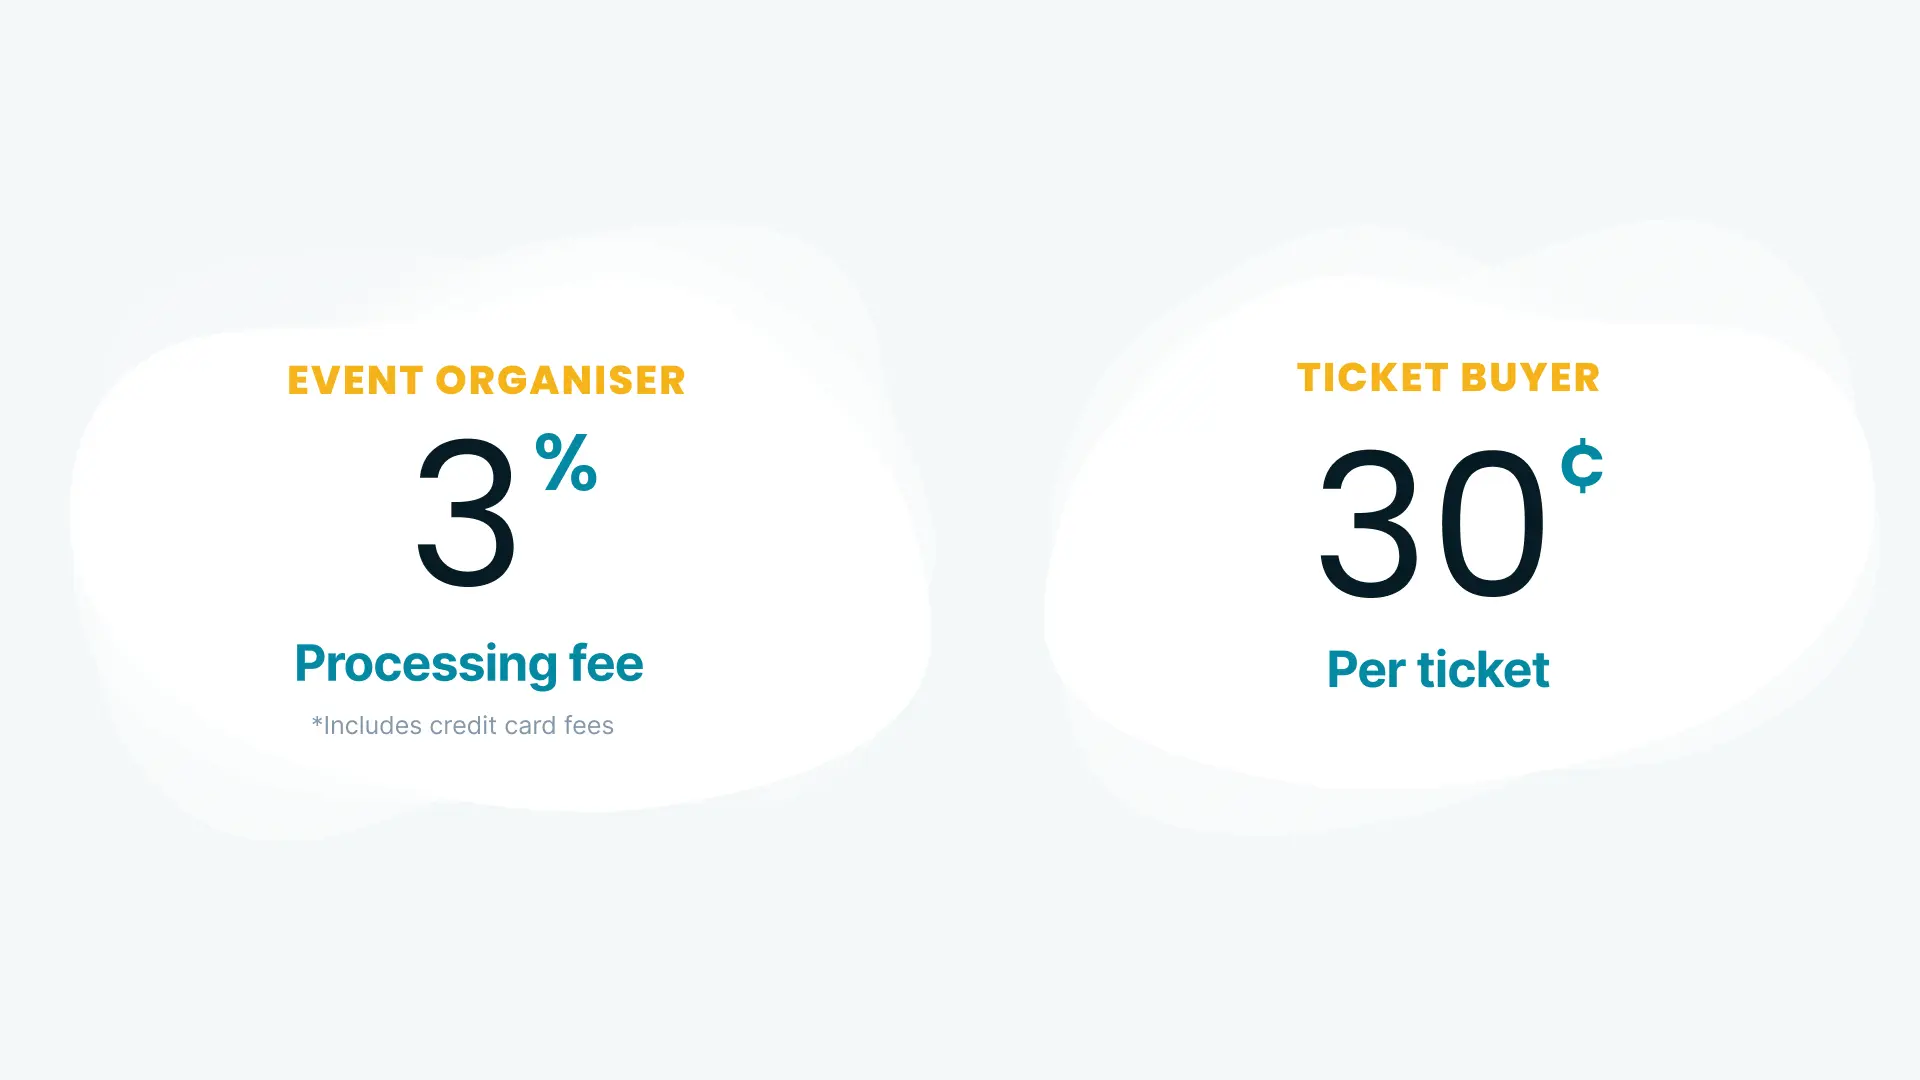The image size is (1920, 1080).
Task: Select the TICKET BUYER heading
Action: [1449, 378]
